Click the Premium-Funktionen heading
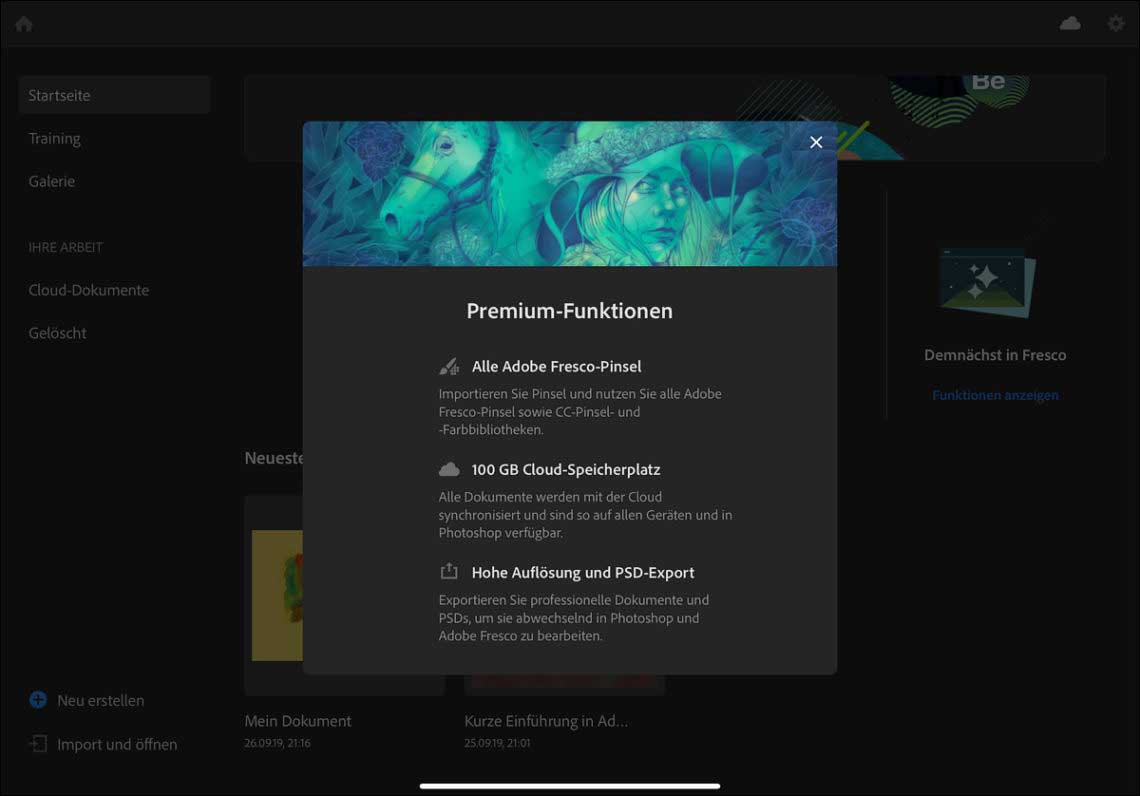Viewport: 1140px width, 796px height. [x=569, y=311]
